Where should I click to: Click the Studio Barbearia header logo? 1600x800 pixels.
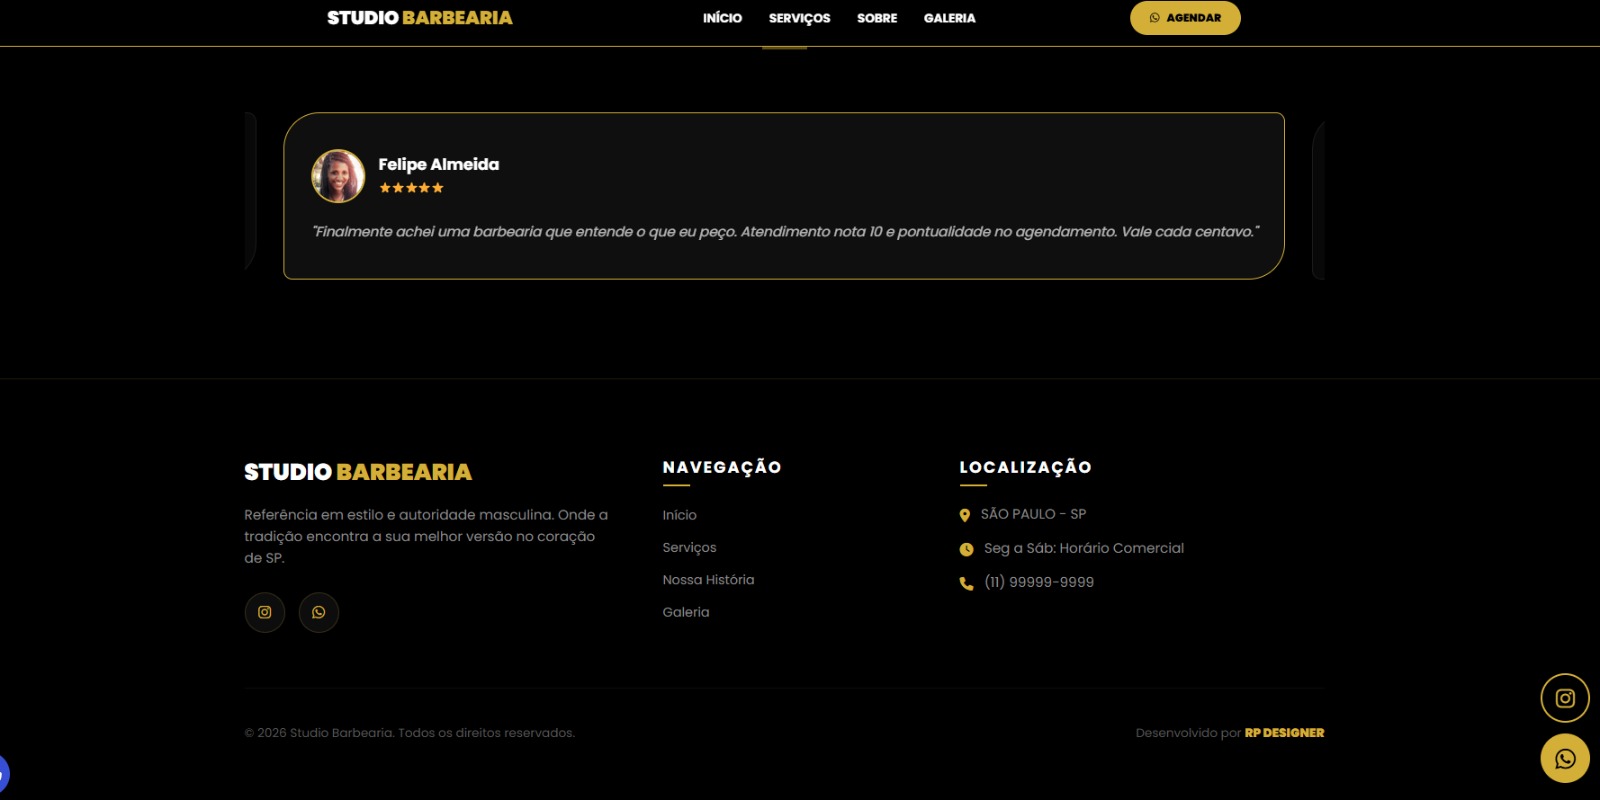click(420, 18)
